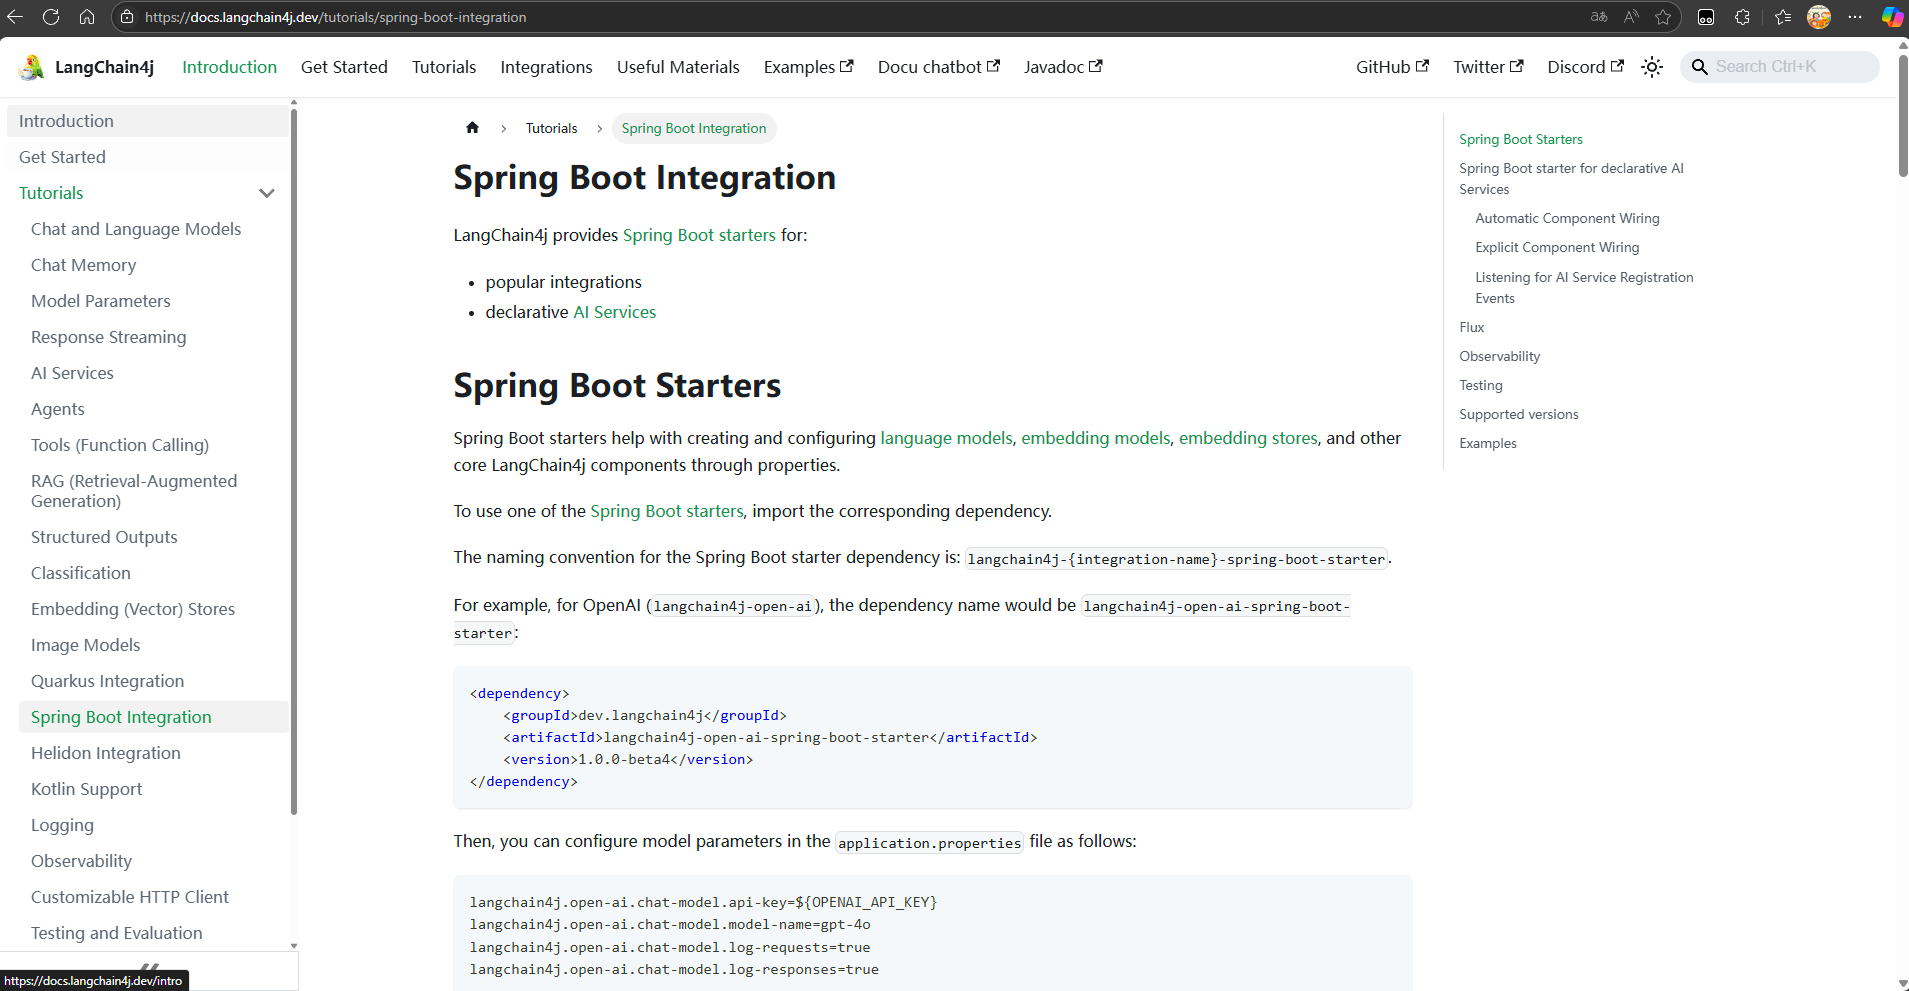
Task: Open browser settings ellipsis menu
Action: pos(1855,17)
